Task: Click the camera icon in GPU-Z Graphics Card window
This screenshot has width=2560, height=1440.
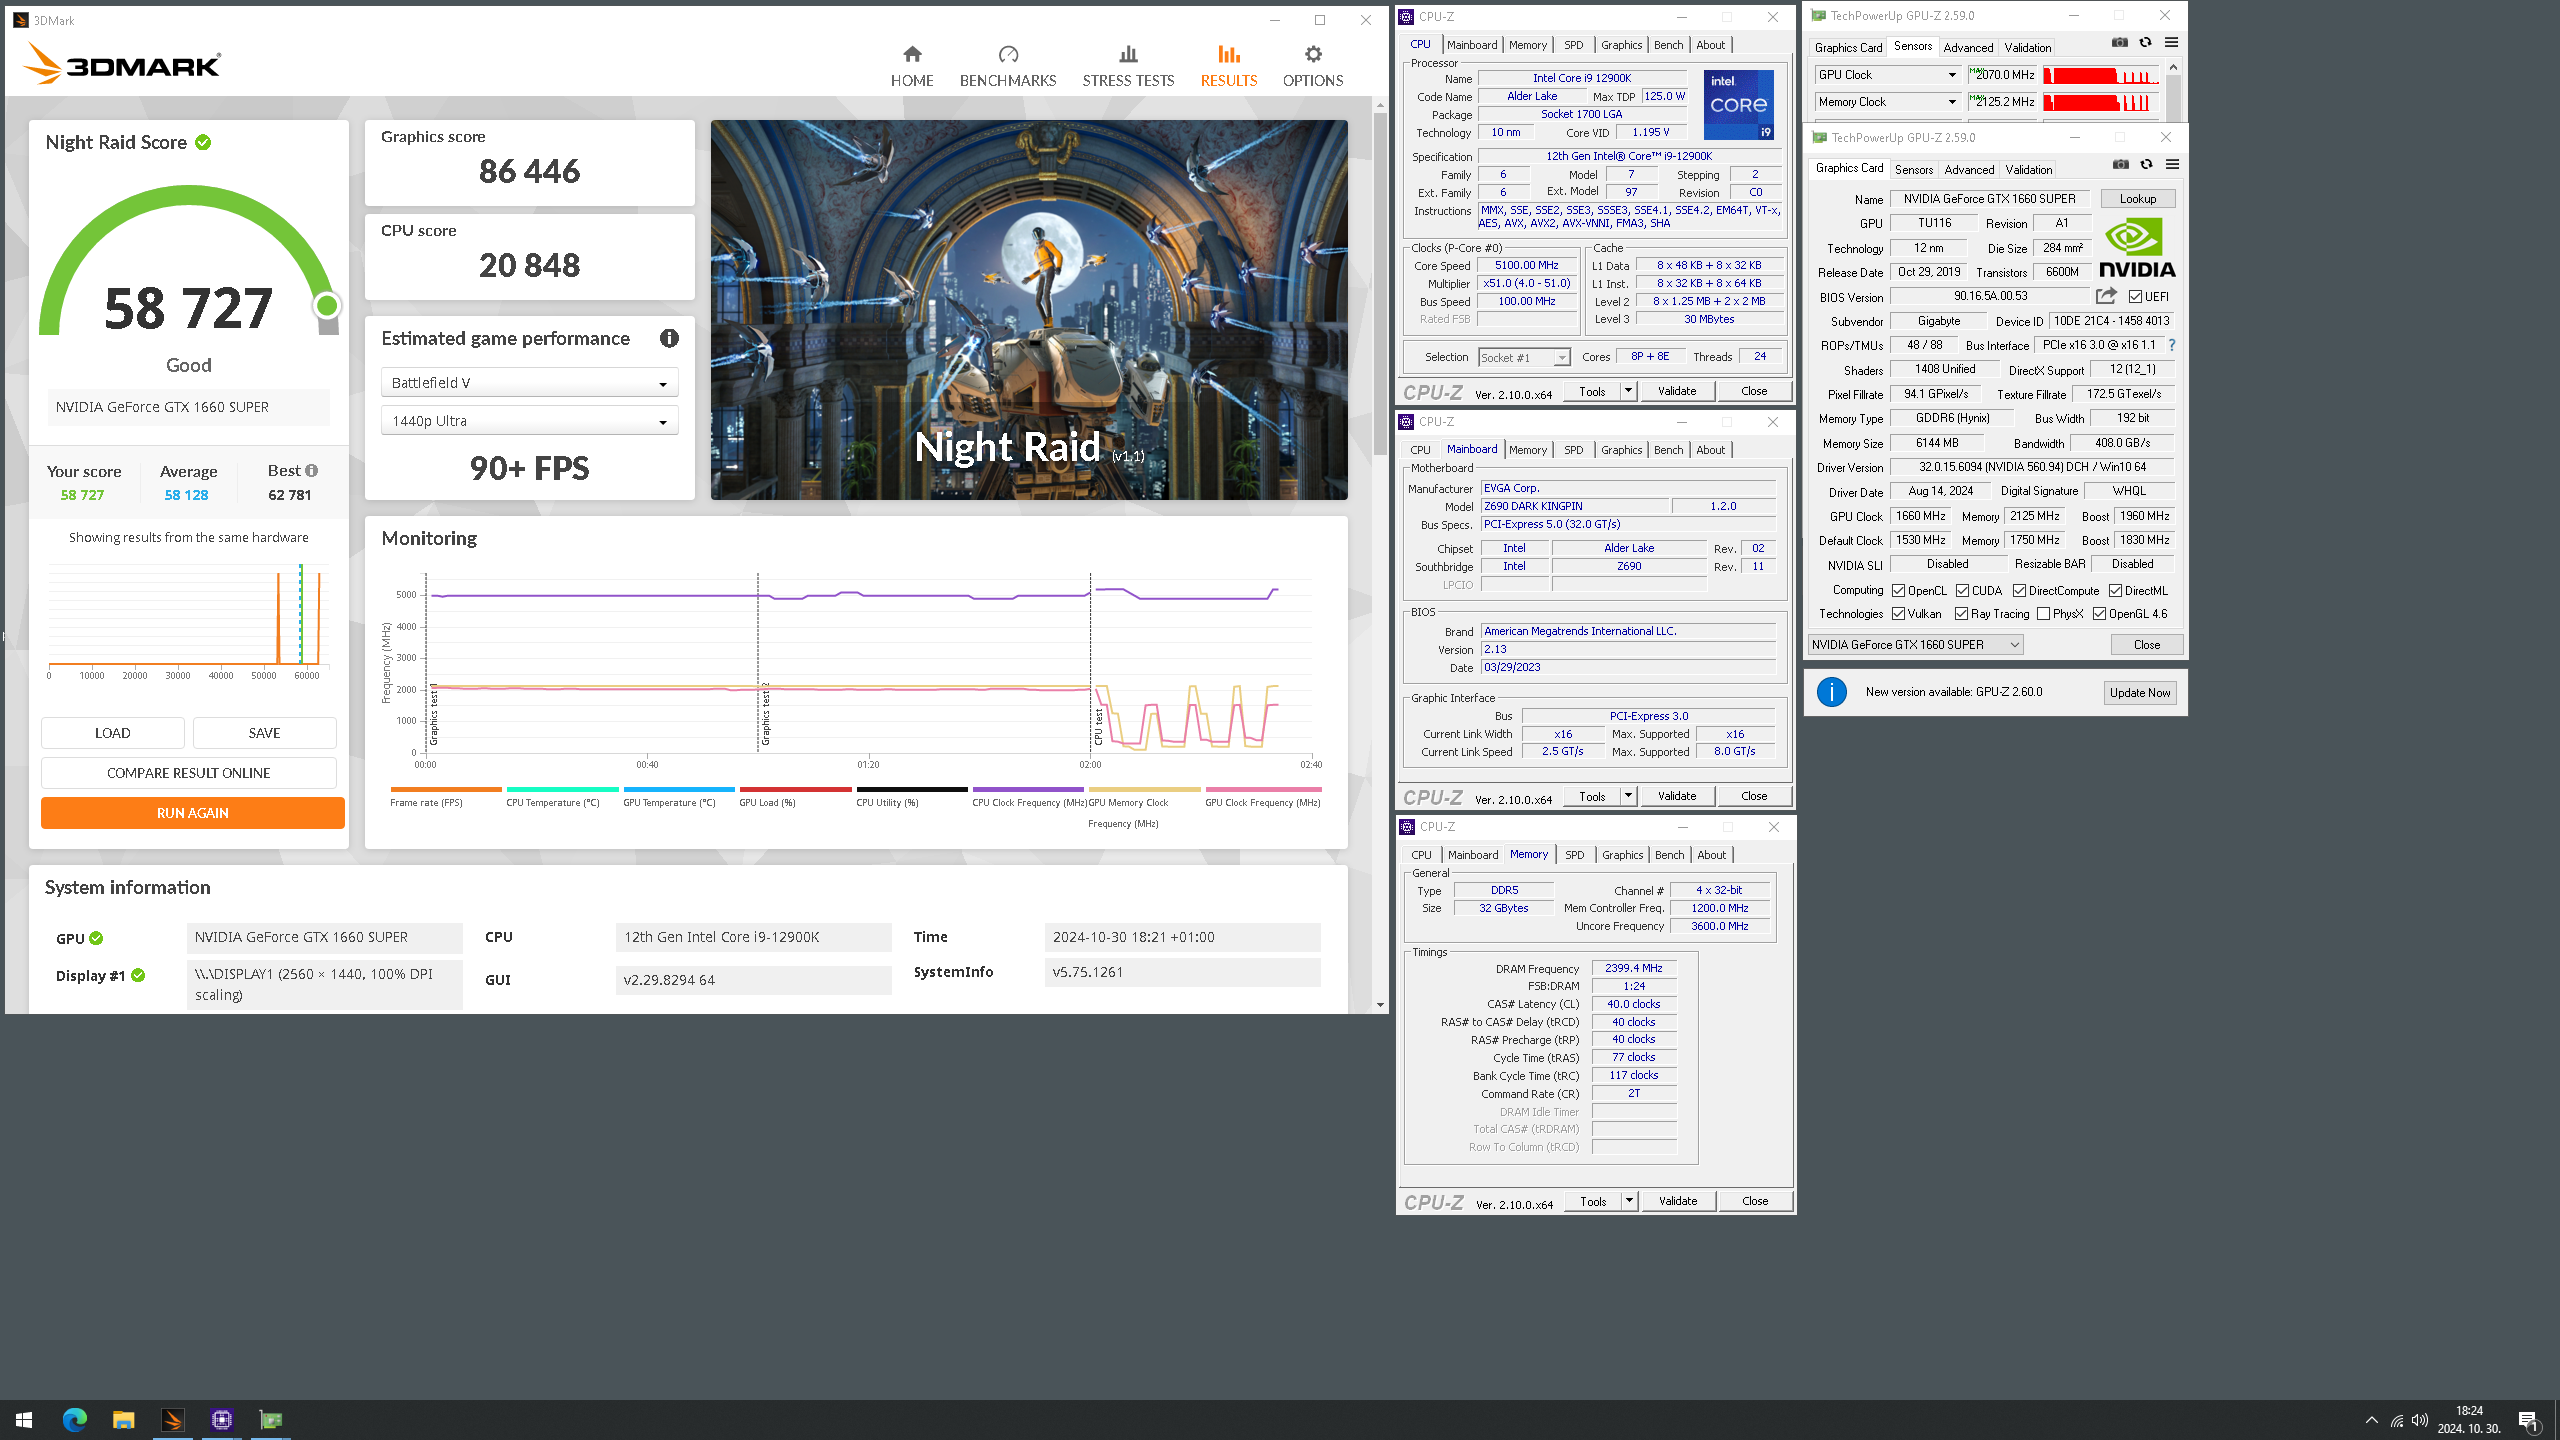Action: tap(2120, 165)
